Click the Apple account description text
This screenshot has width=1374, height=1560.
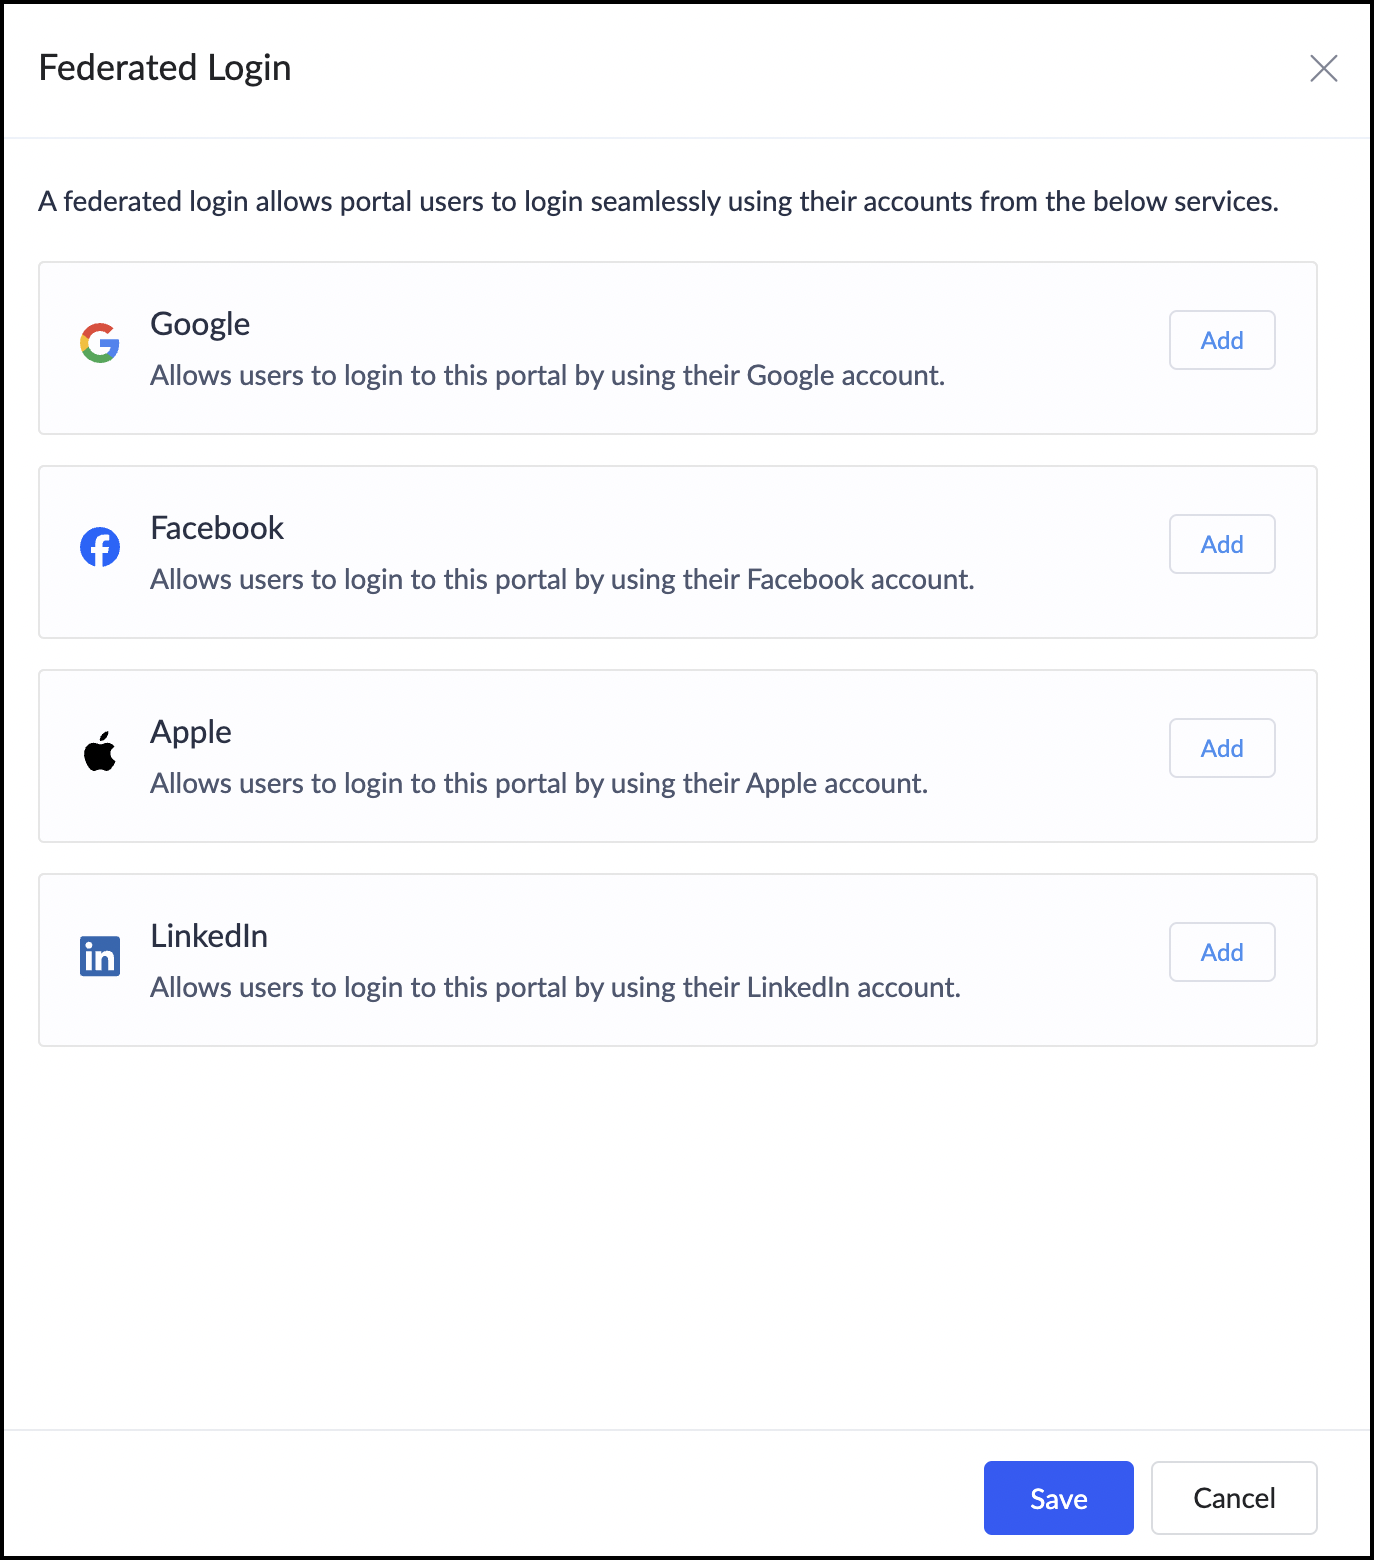pyautogui.click(x=539, y=784)
